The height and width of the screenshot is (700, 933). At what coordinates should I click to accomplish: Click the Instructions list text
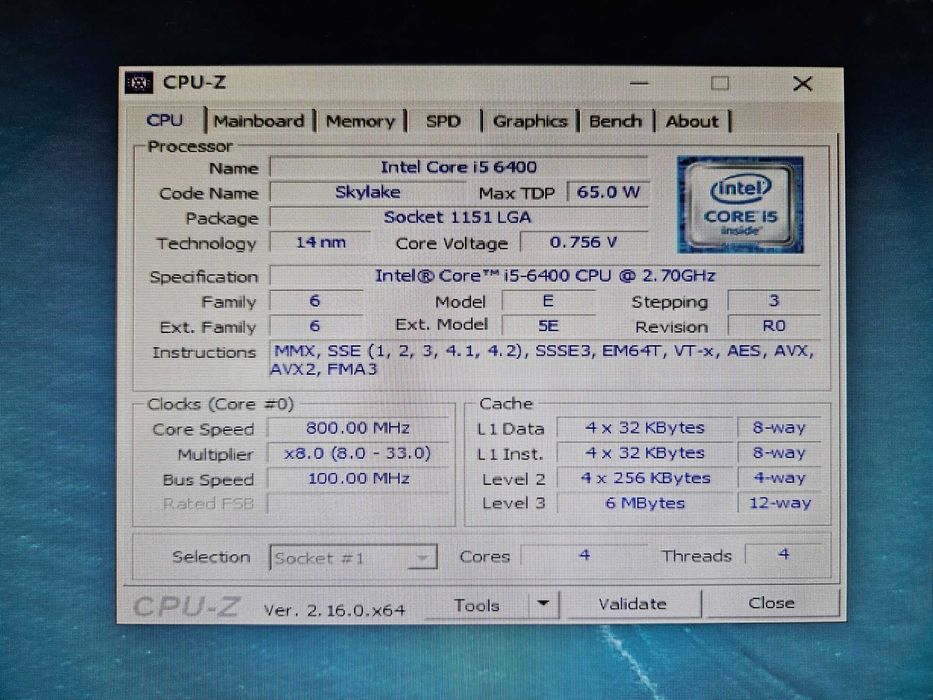pyautogui.click(x=543, y=360)
